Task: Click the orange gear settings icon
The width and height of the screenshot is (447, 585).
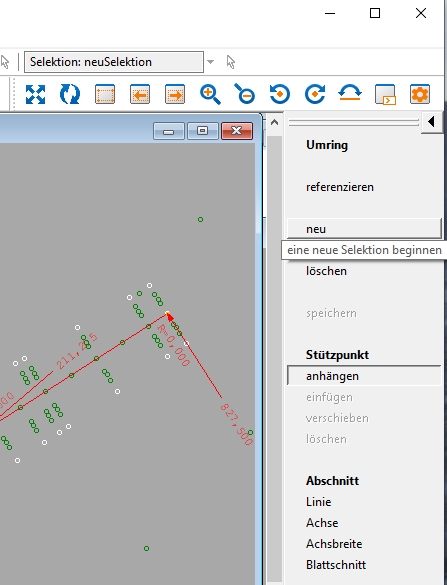Action: [x=420, y=94]
